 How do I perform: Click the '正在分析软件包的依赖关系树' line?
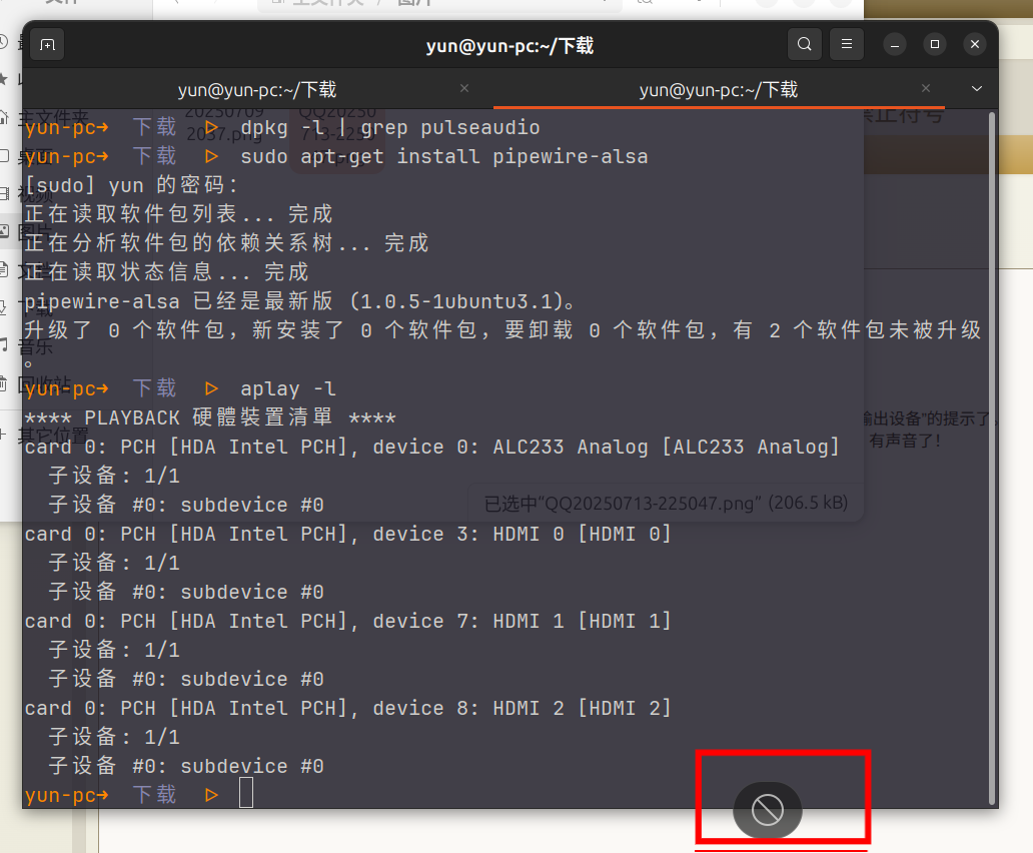(227, 243)
